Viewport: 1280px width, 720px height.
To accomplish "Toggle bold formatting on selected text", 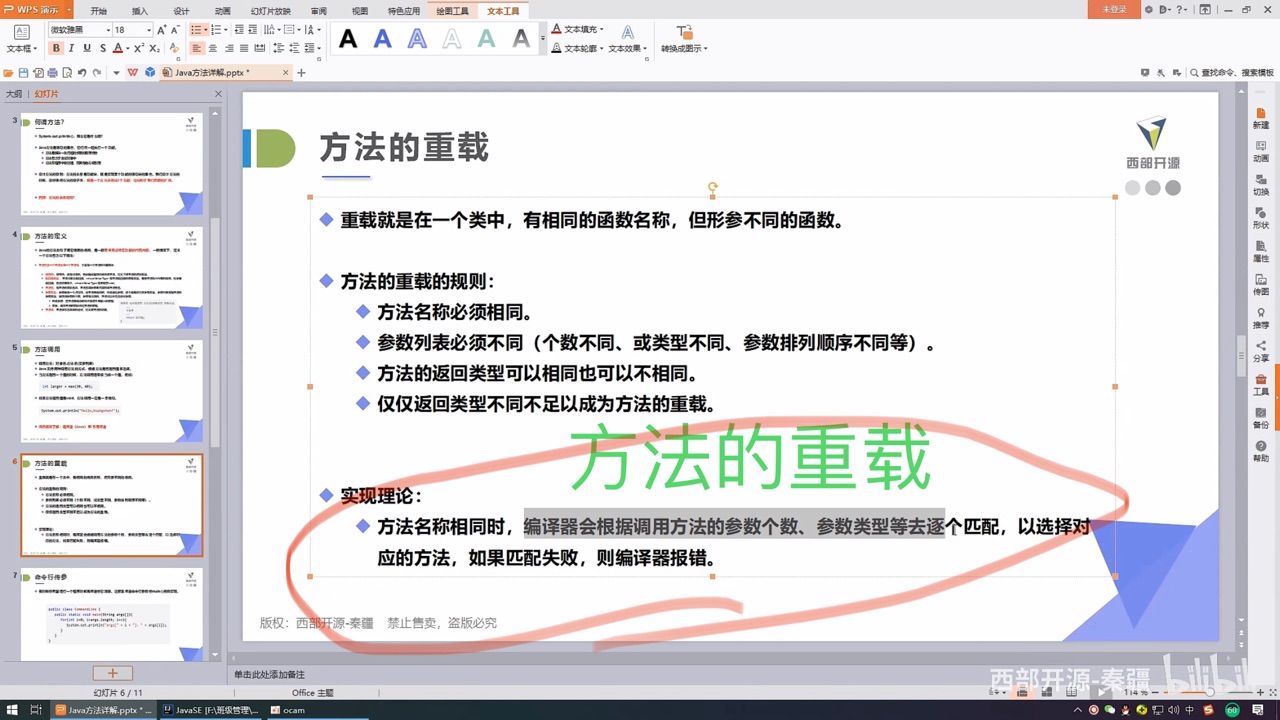I will [57, 47].
